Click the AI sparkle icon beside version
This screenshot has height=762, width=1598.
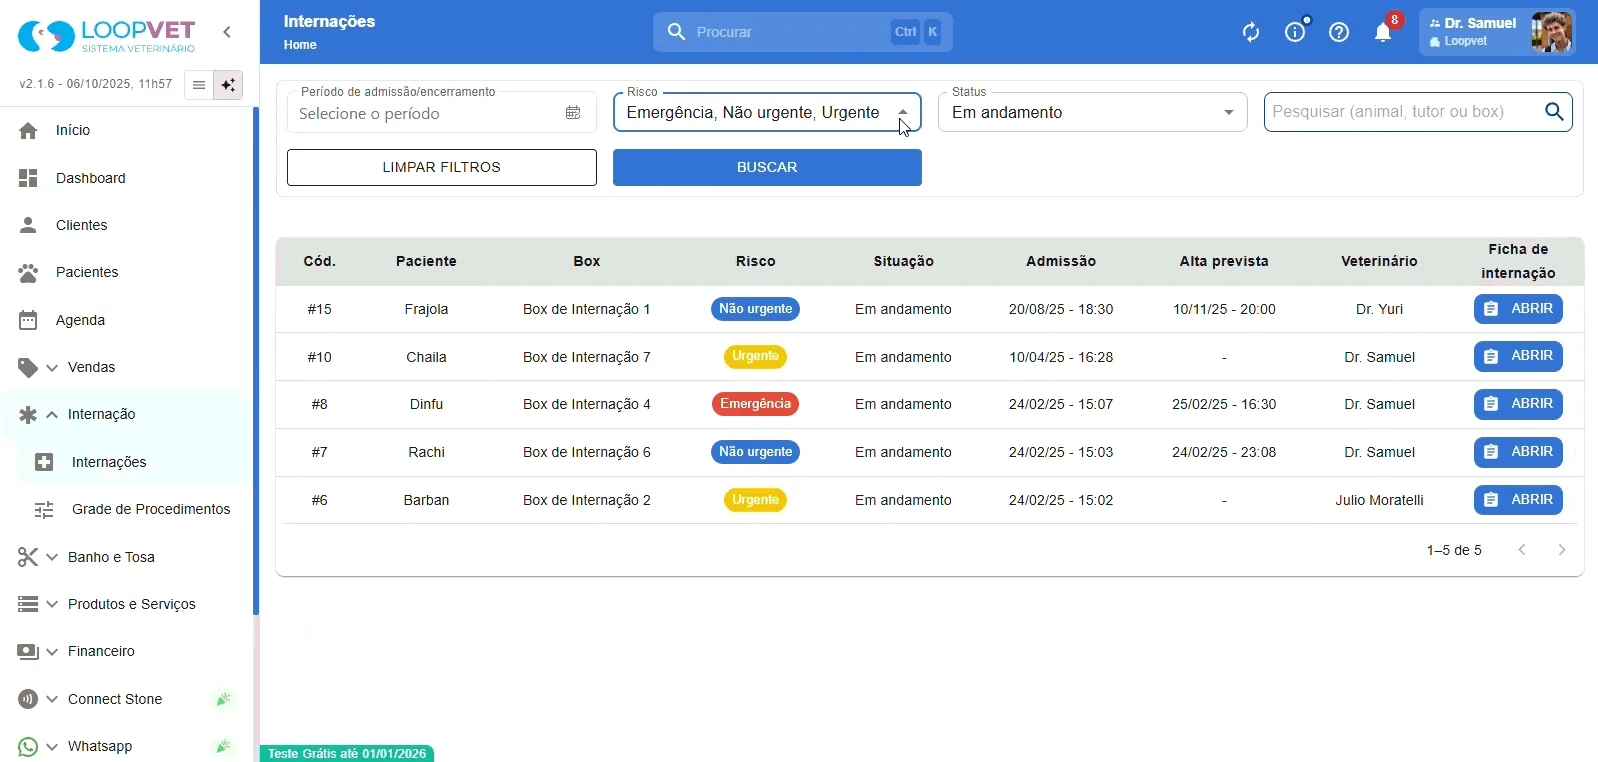coord(229,85)
